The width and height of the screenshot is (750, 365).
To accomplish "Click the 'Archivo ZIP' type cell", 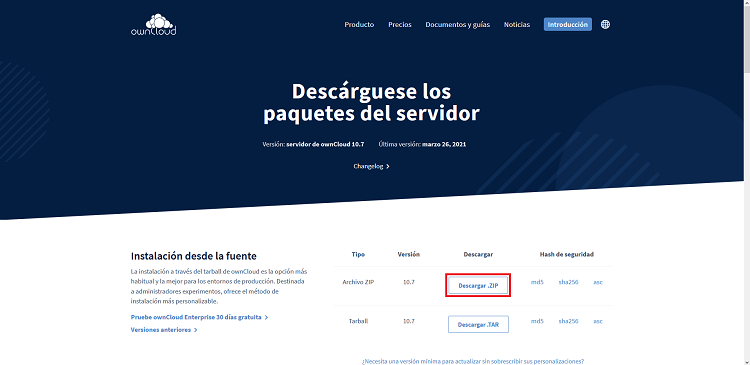I will pos(358,282).
